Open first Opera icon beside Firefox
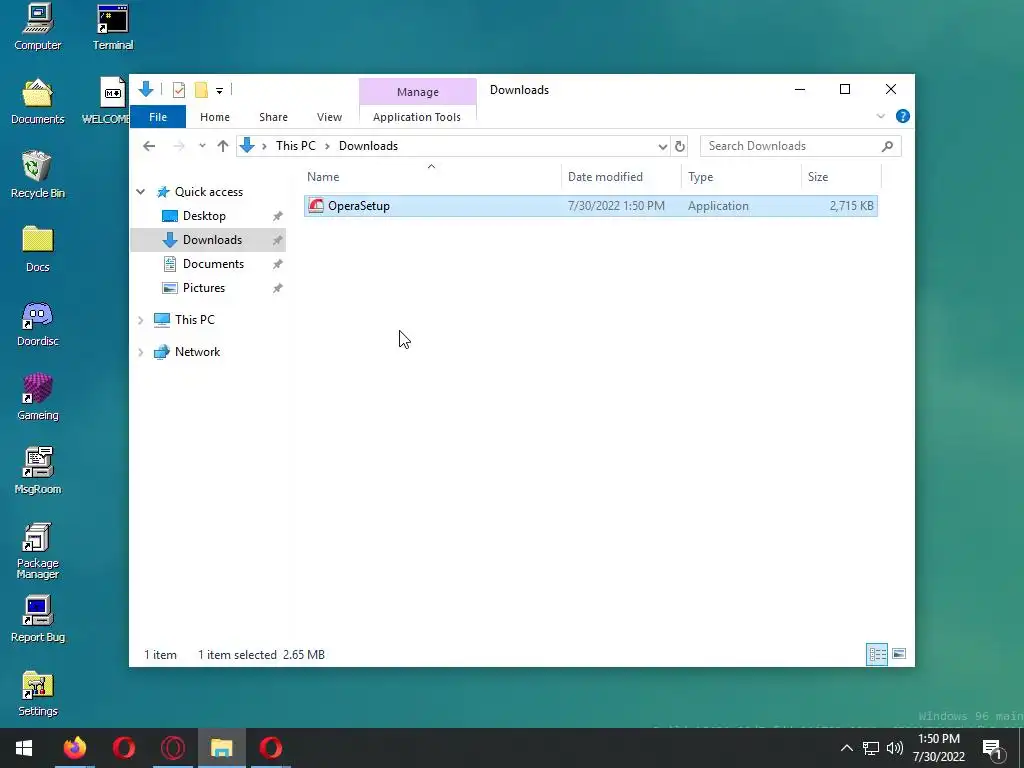 pos(123,748)
